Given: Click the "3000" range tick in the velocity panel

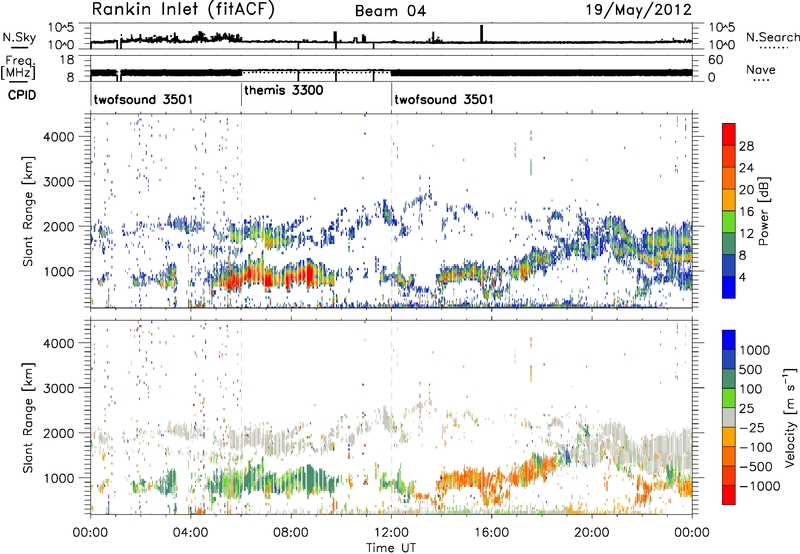Looking at the screenshot, I should (x=59, y=388).
